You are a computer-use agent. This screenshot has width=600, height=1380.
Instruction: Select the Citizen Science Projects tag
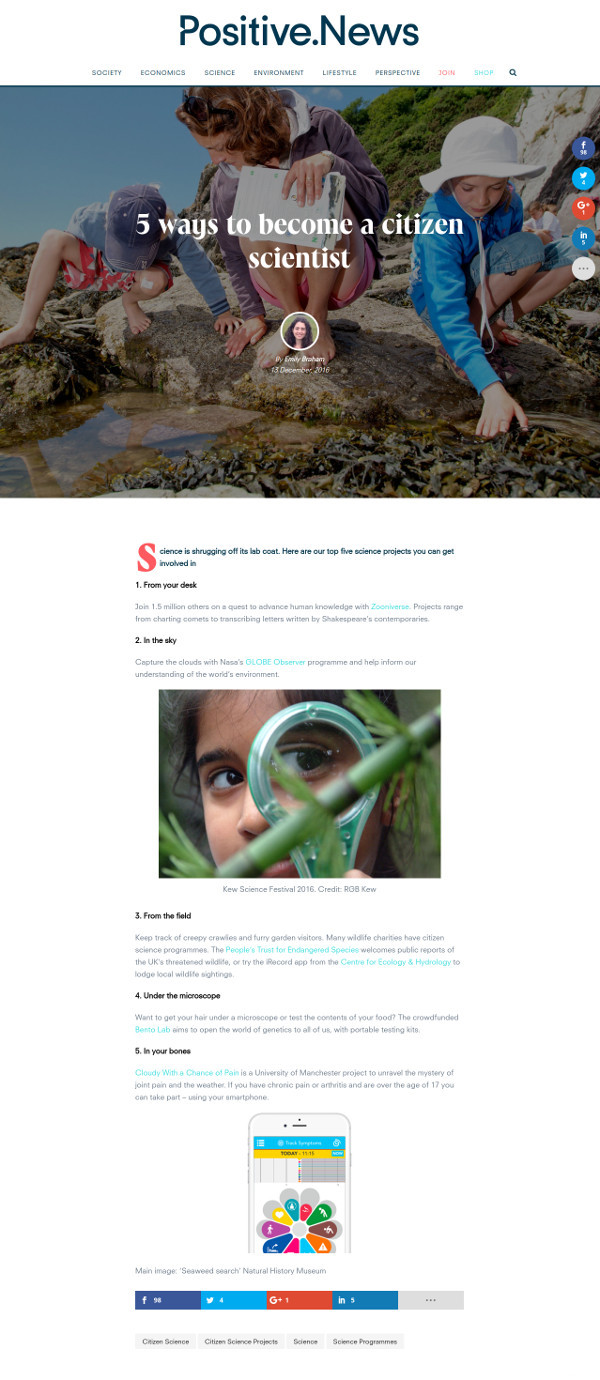[241, 1341]
